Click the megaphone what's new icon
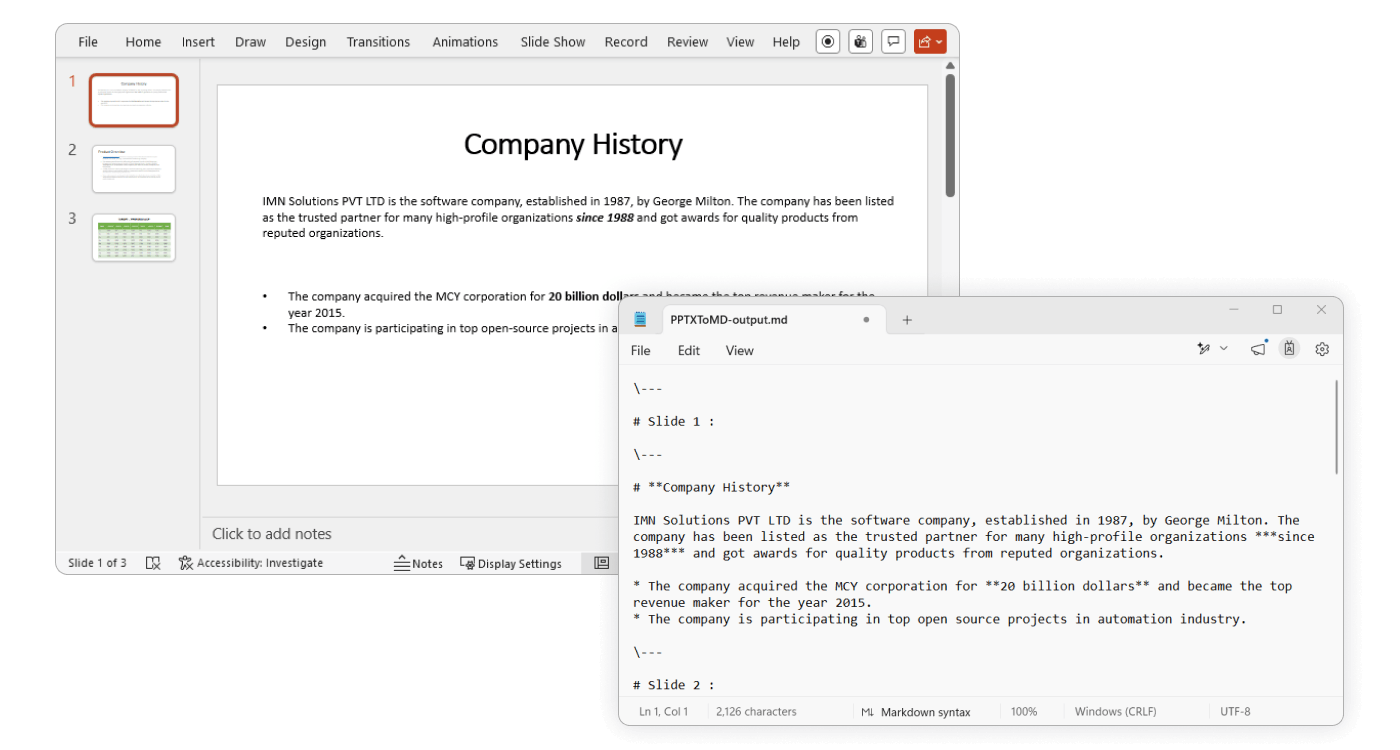The height and width of the screenshot is (750, 1400). [x=1258, y=349]
